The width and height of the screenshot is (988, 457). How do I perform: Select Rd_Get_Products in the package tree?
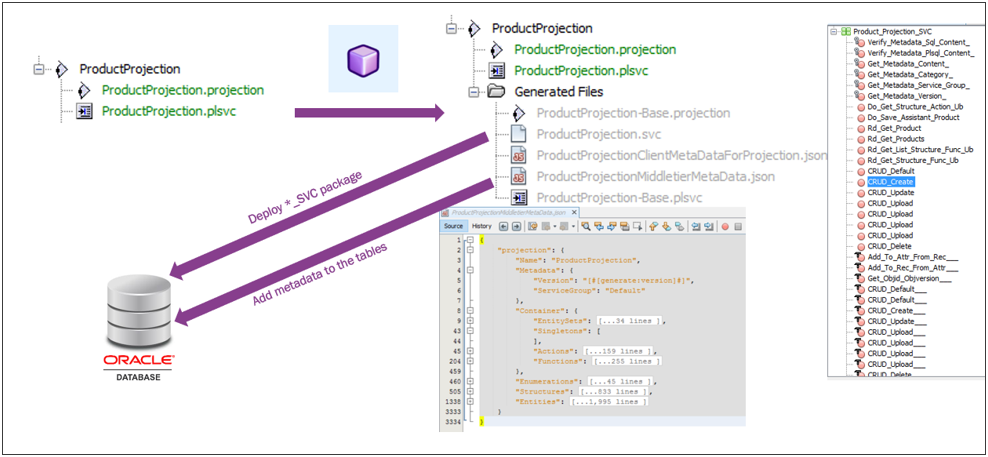(895, 139)
